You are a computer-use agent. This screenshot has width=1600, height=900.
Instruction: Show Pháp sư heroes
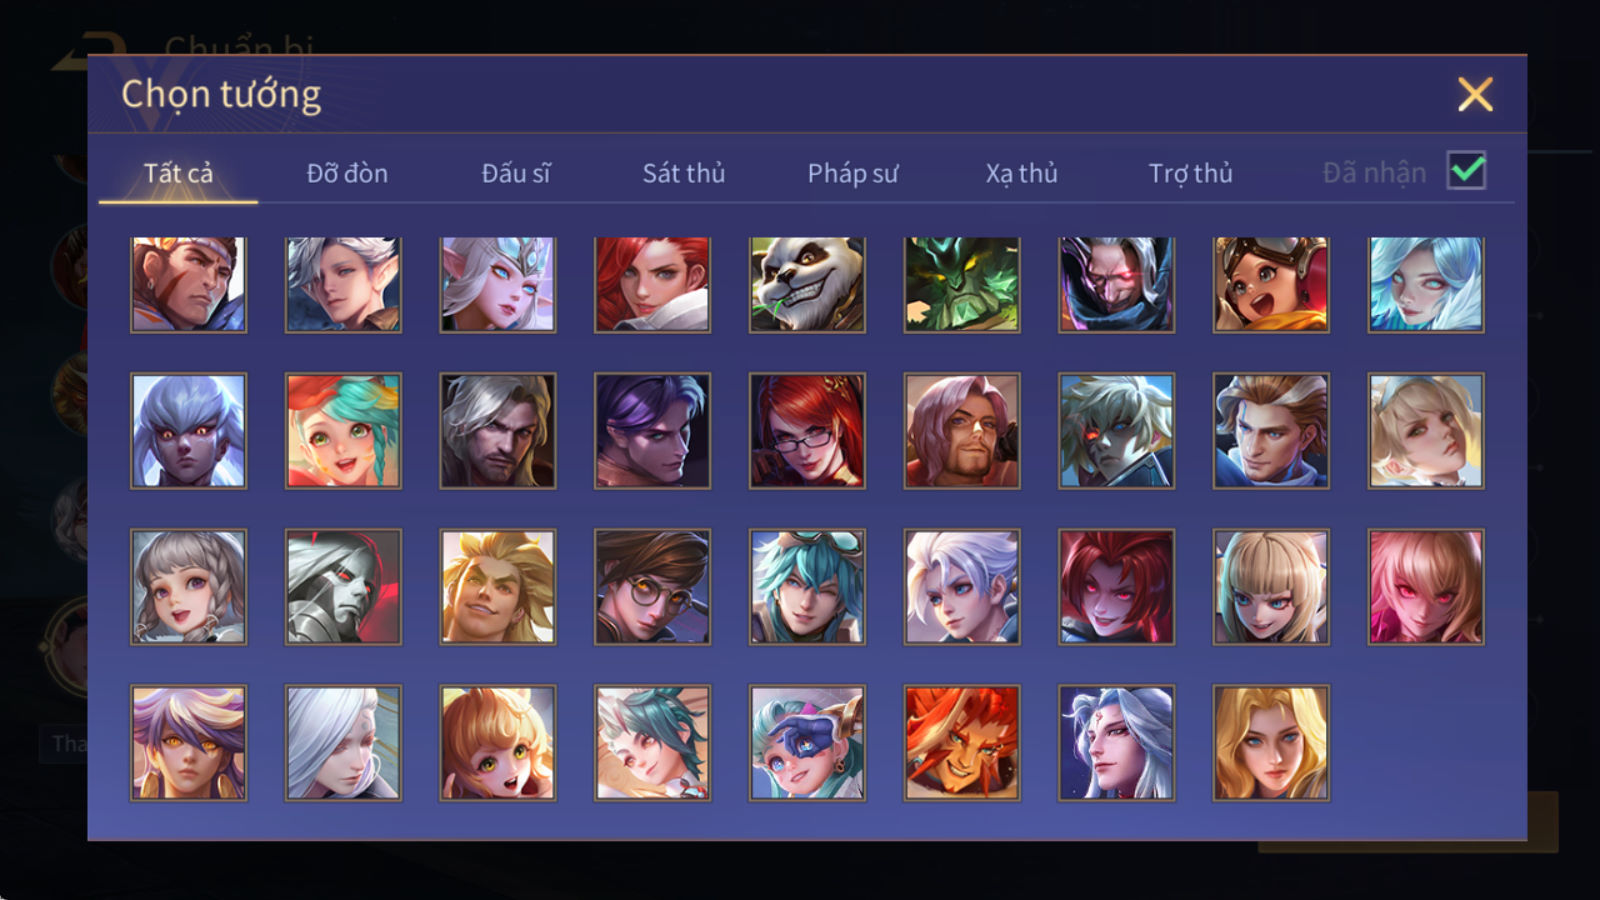[853, 173]
